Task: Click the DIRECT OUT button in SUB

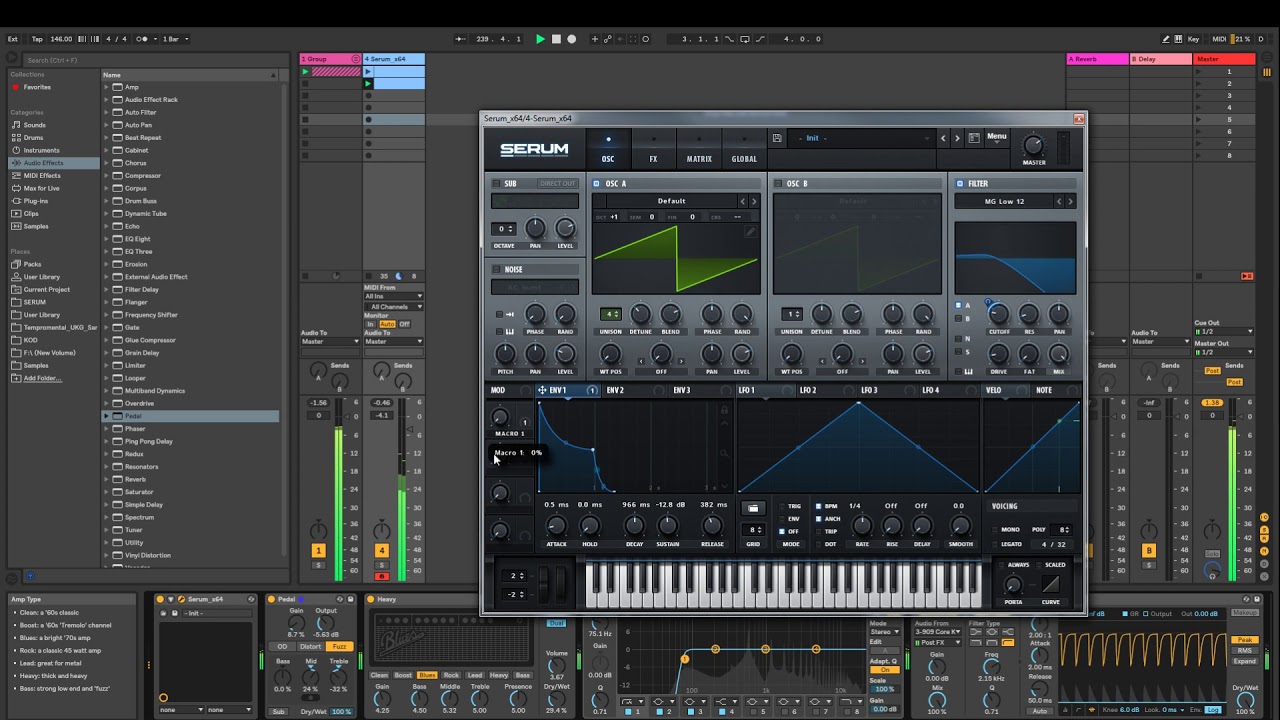Action: point(557,184)
